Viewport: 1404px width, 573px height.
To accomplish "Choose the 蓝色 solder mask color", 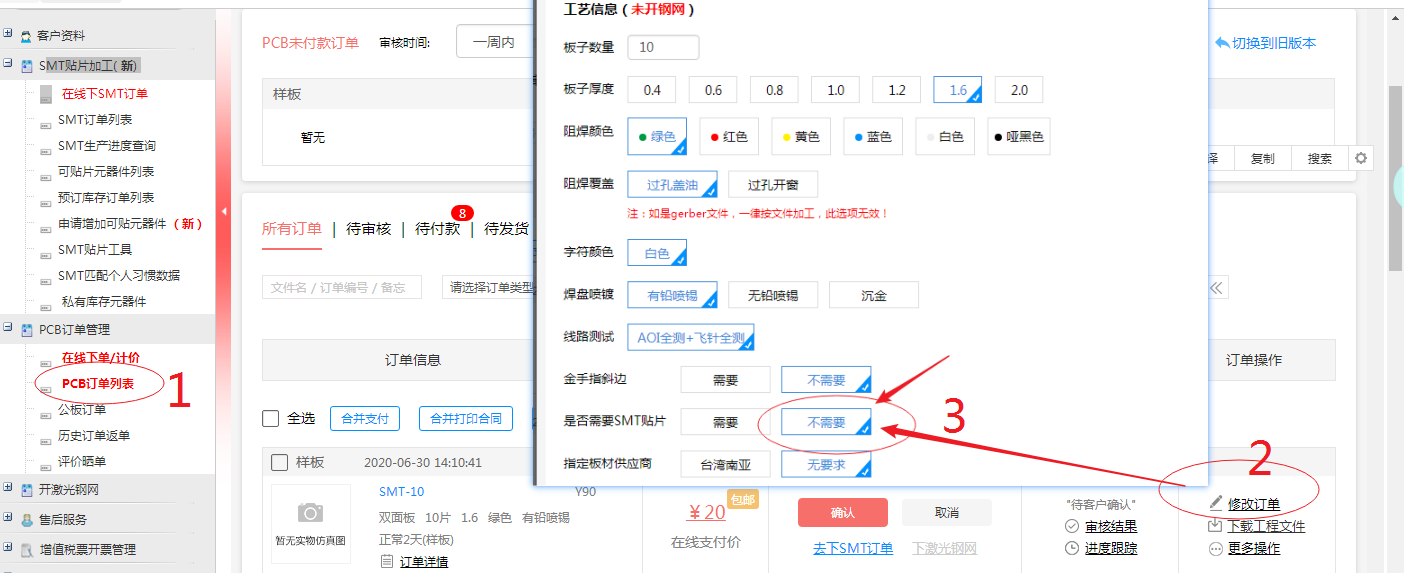I will coord(874,136).
